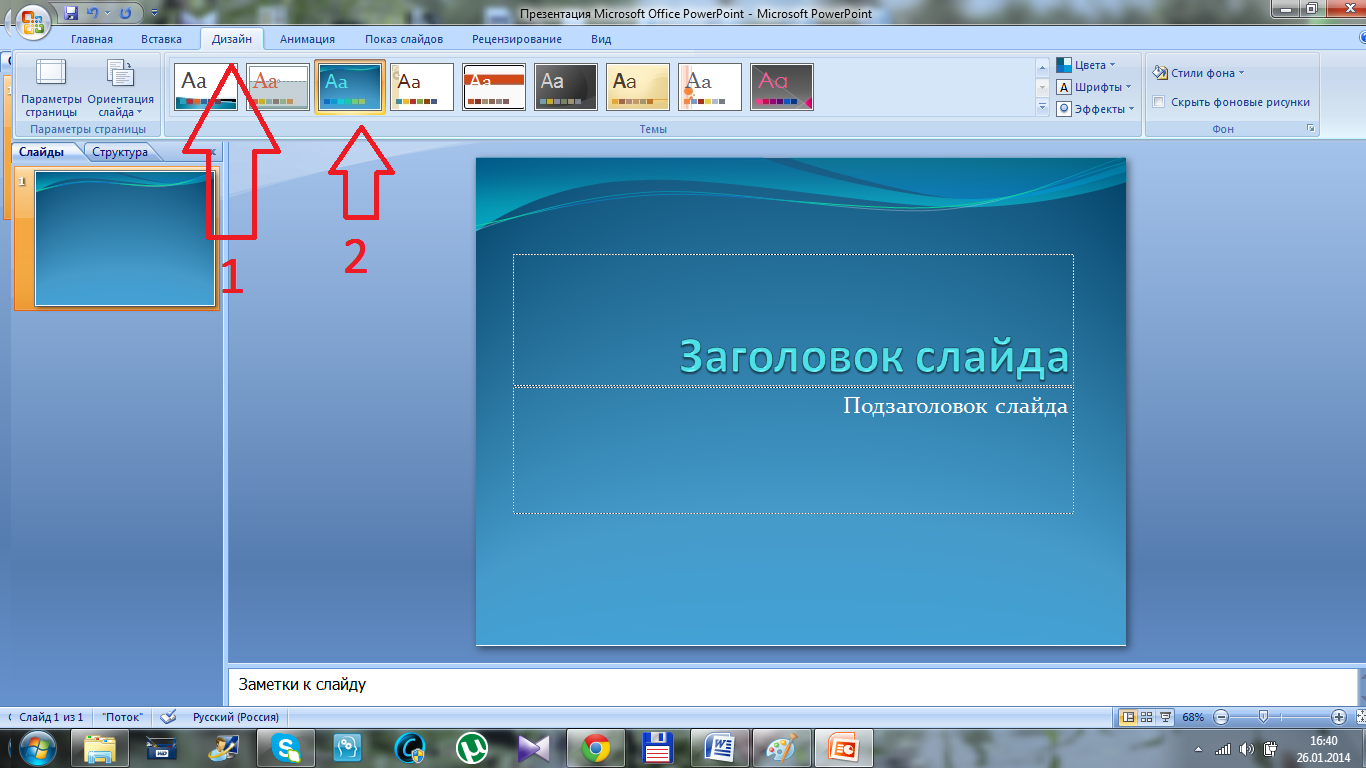Open the Показ слайдов ribbon tab

click(x=403, y=39)
